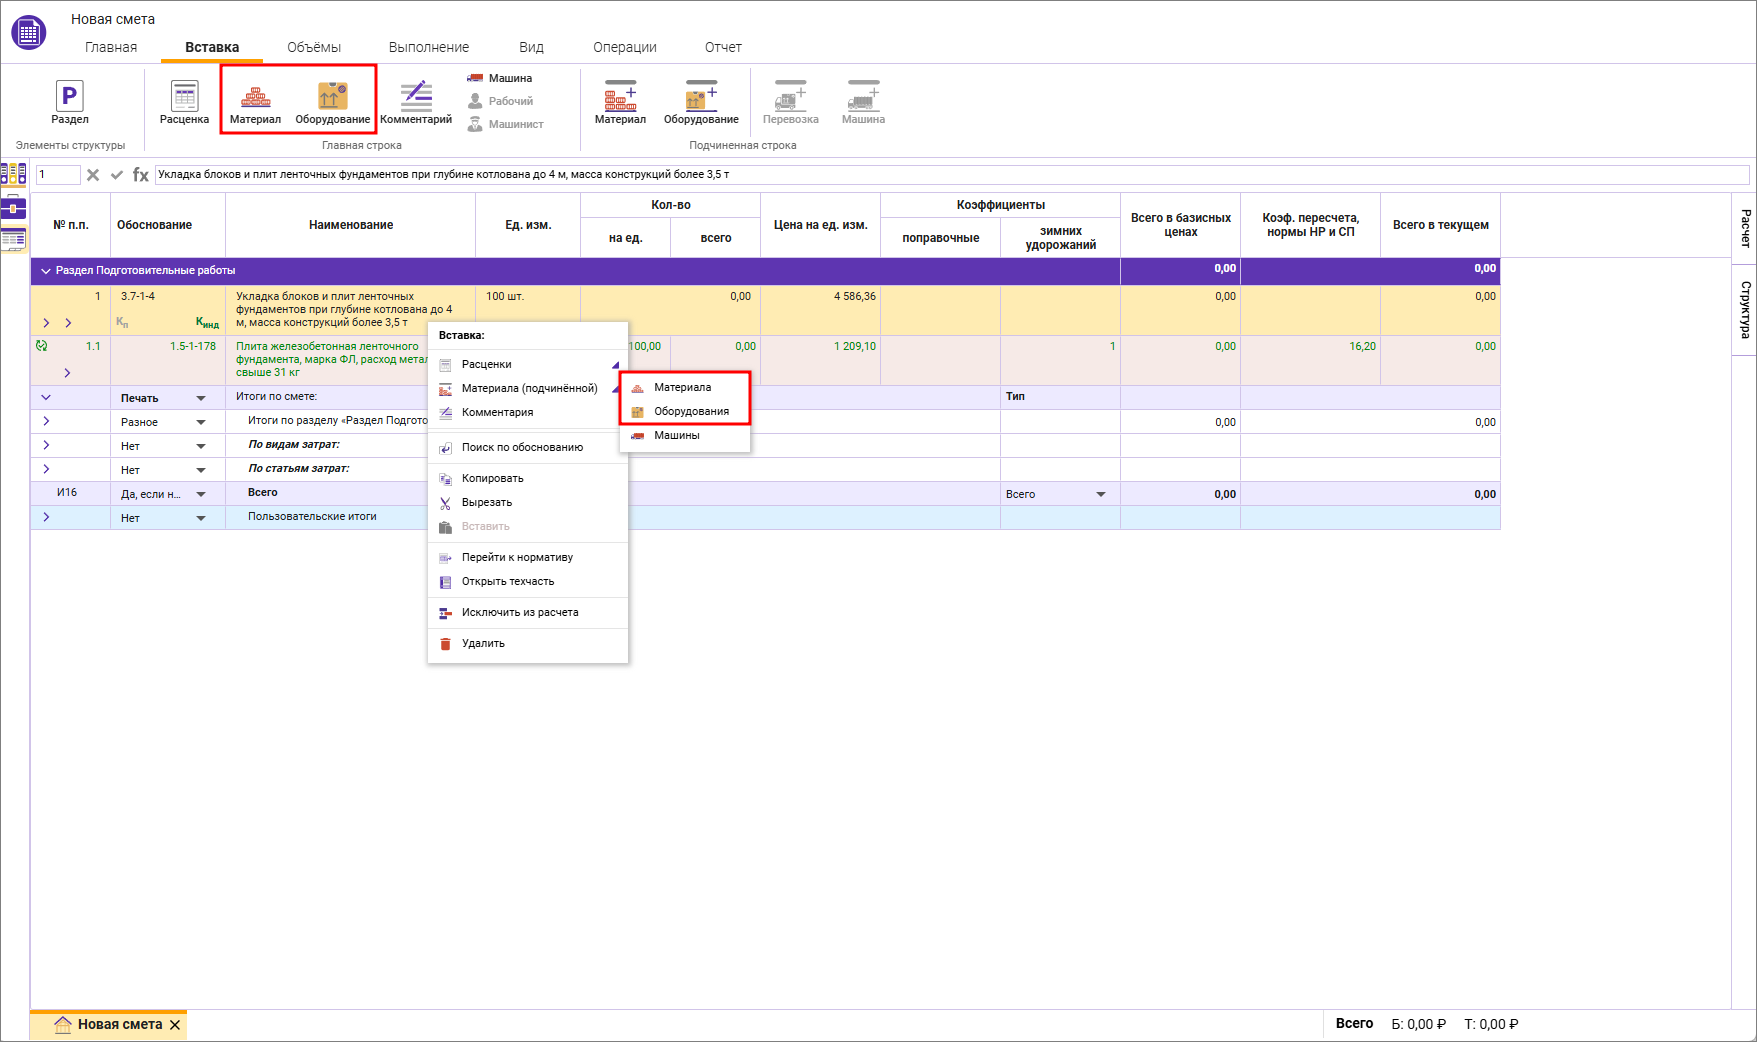The height and width of the screenshot is (1042, 1757).
Task: Click Удалить in the context menu
Action: [483, 643]
